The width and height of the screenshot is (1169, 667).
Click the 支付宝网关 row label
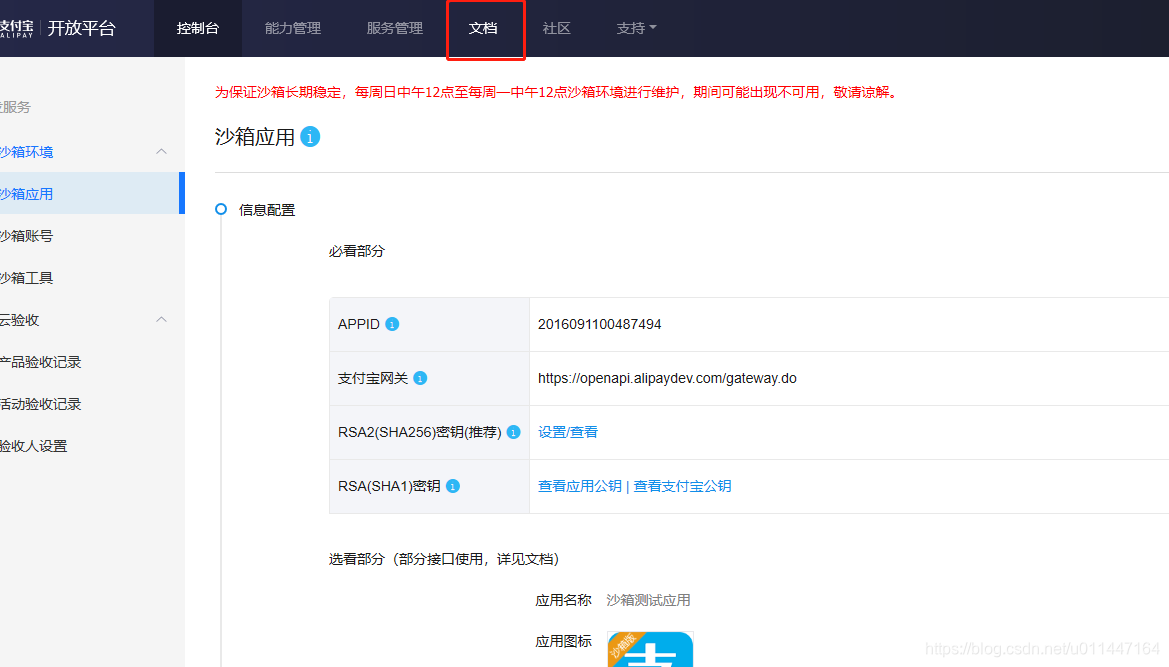(x=373, y=379)
